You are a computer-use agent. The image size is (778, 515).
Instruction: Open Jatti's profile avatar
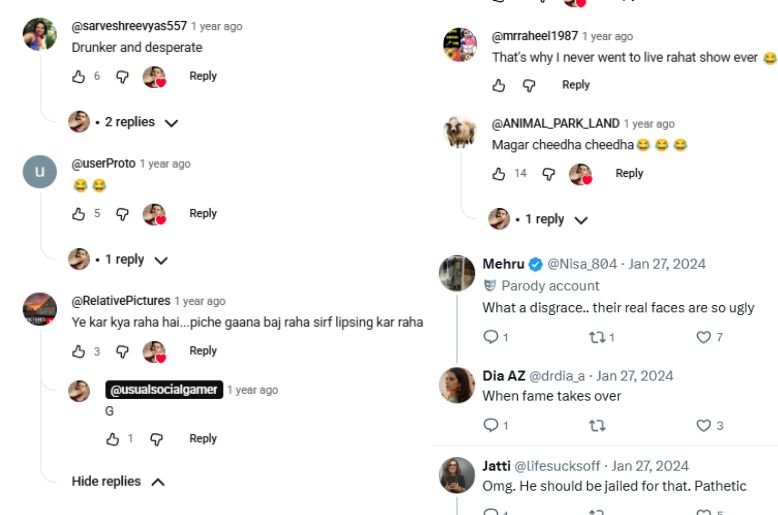[457, 475]
